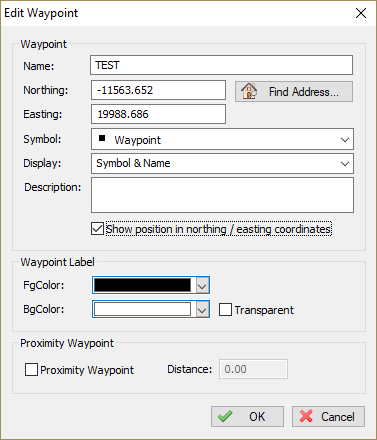This screenshot has width=377, height=440.
Task: Click the house icon on Find Address
Action: point(249,91)
